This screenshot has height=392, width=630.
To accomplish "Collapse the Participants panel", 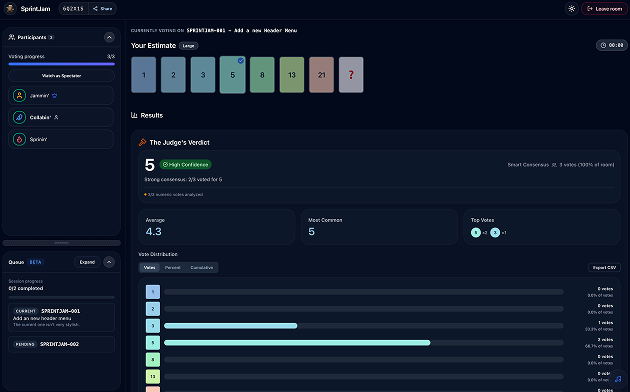I will tap(109, 37).
